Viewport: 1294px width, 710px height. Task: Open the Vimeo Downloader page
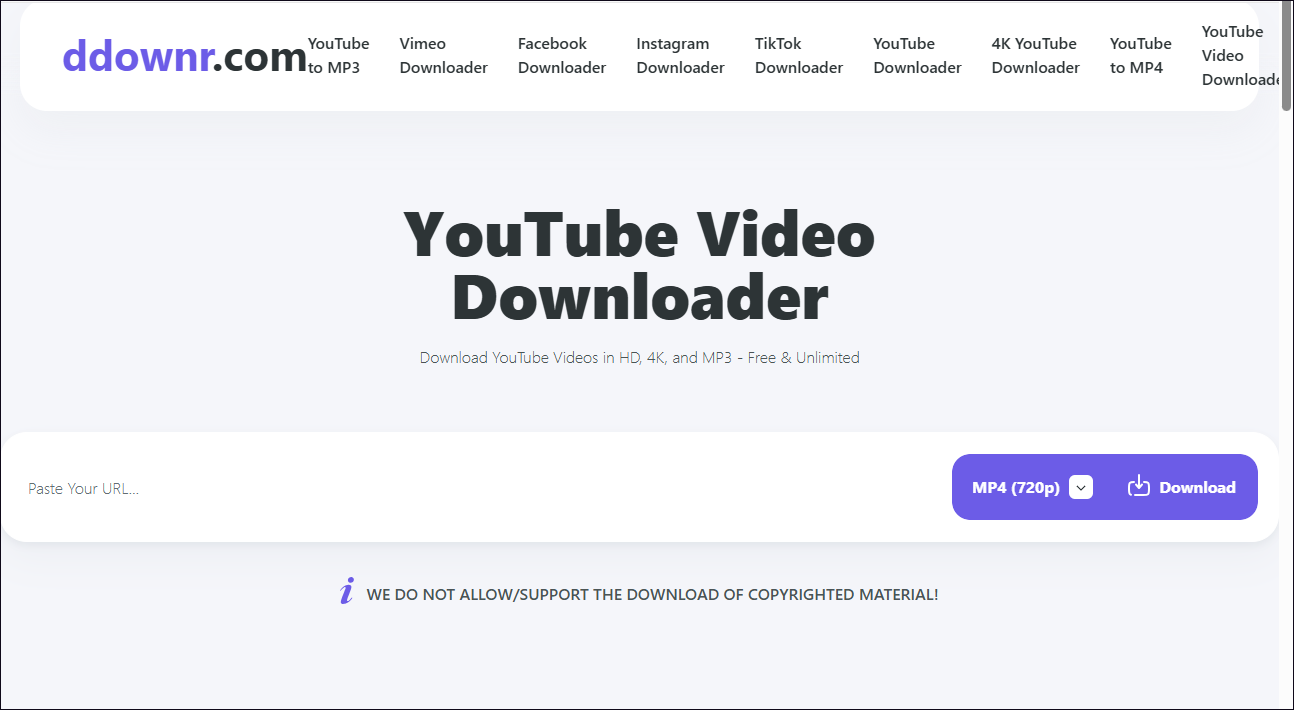(x=442, y=55)
